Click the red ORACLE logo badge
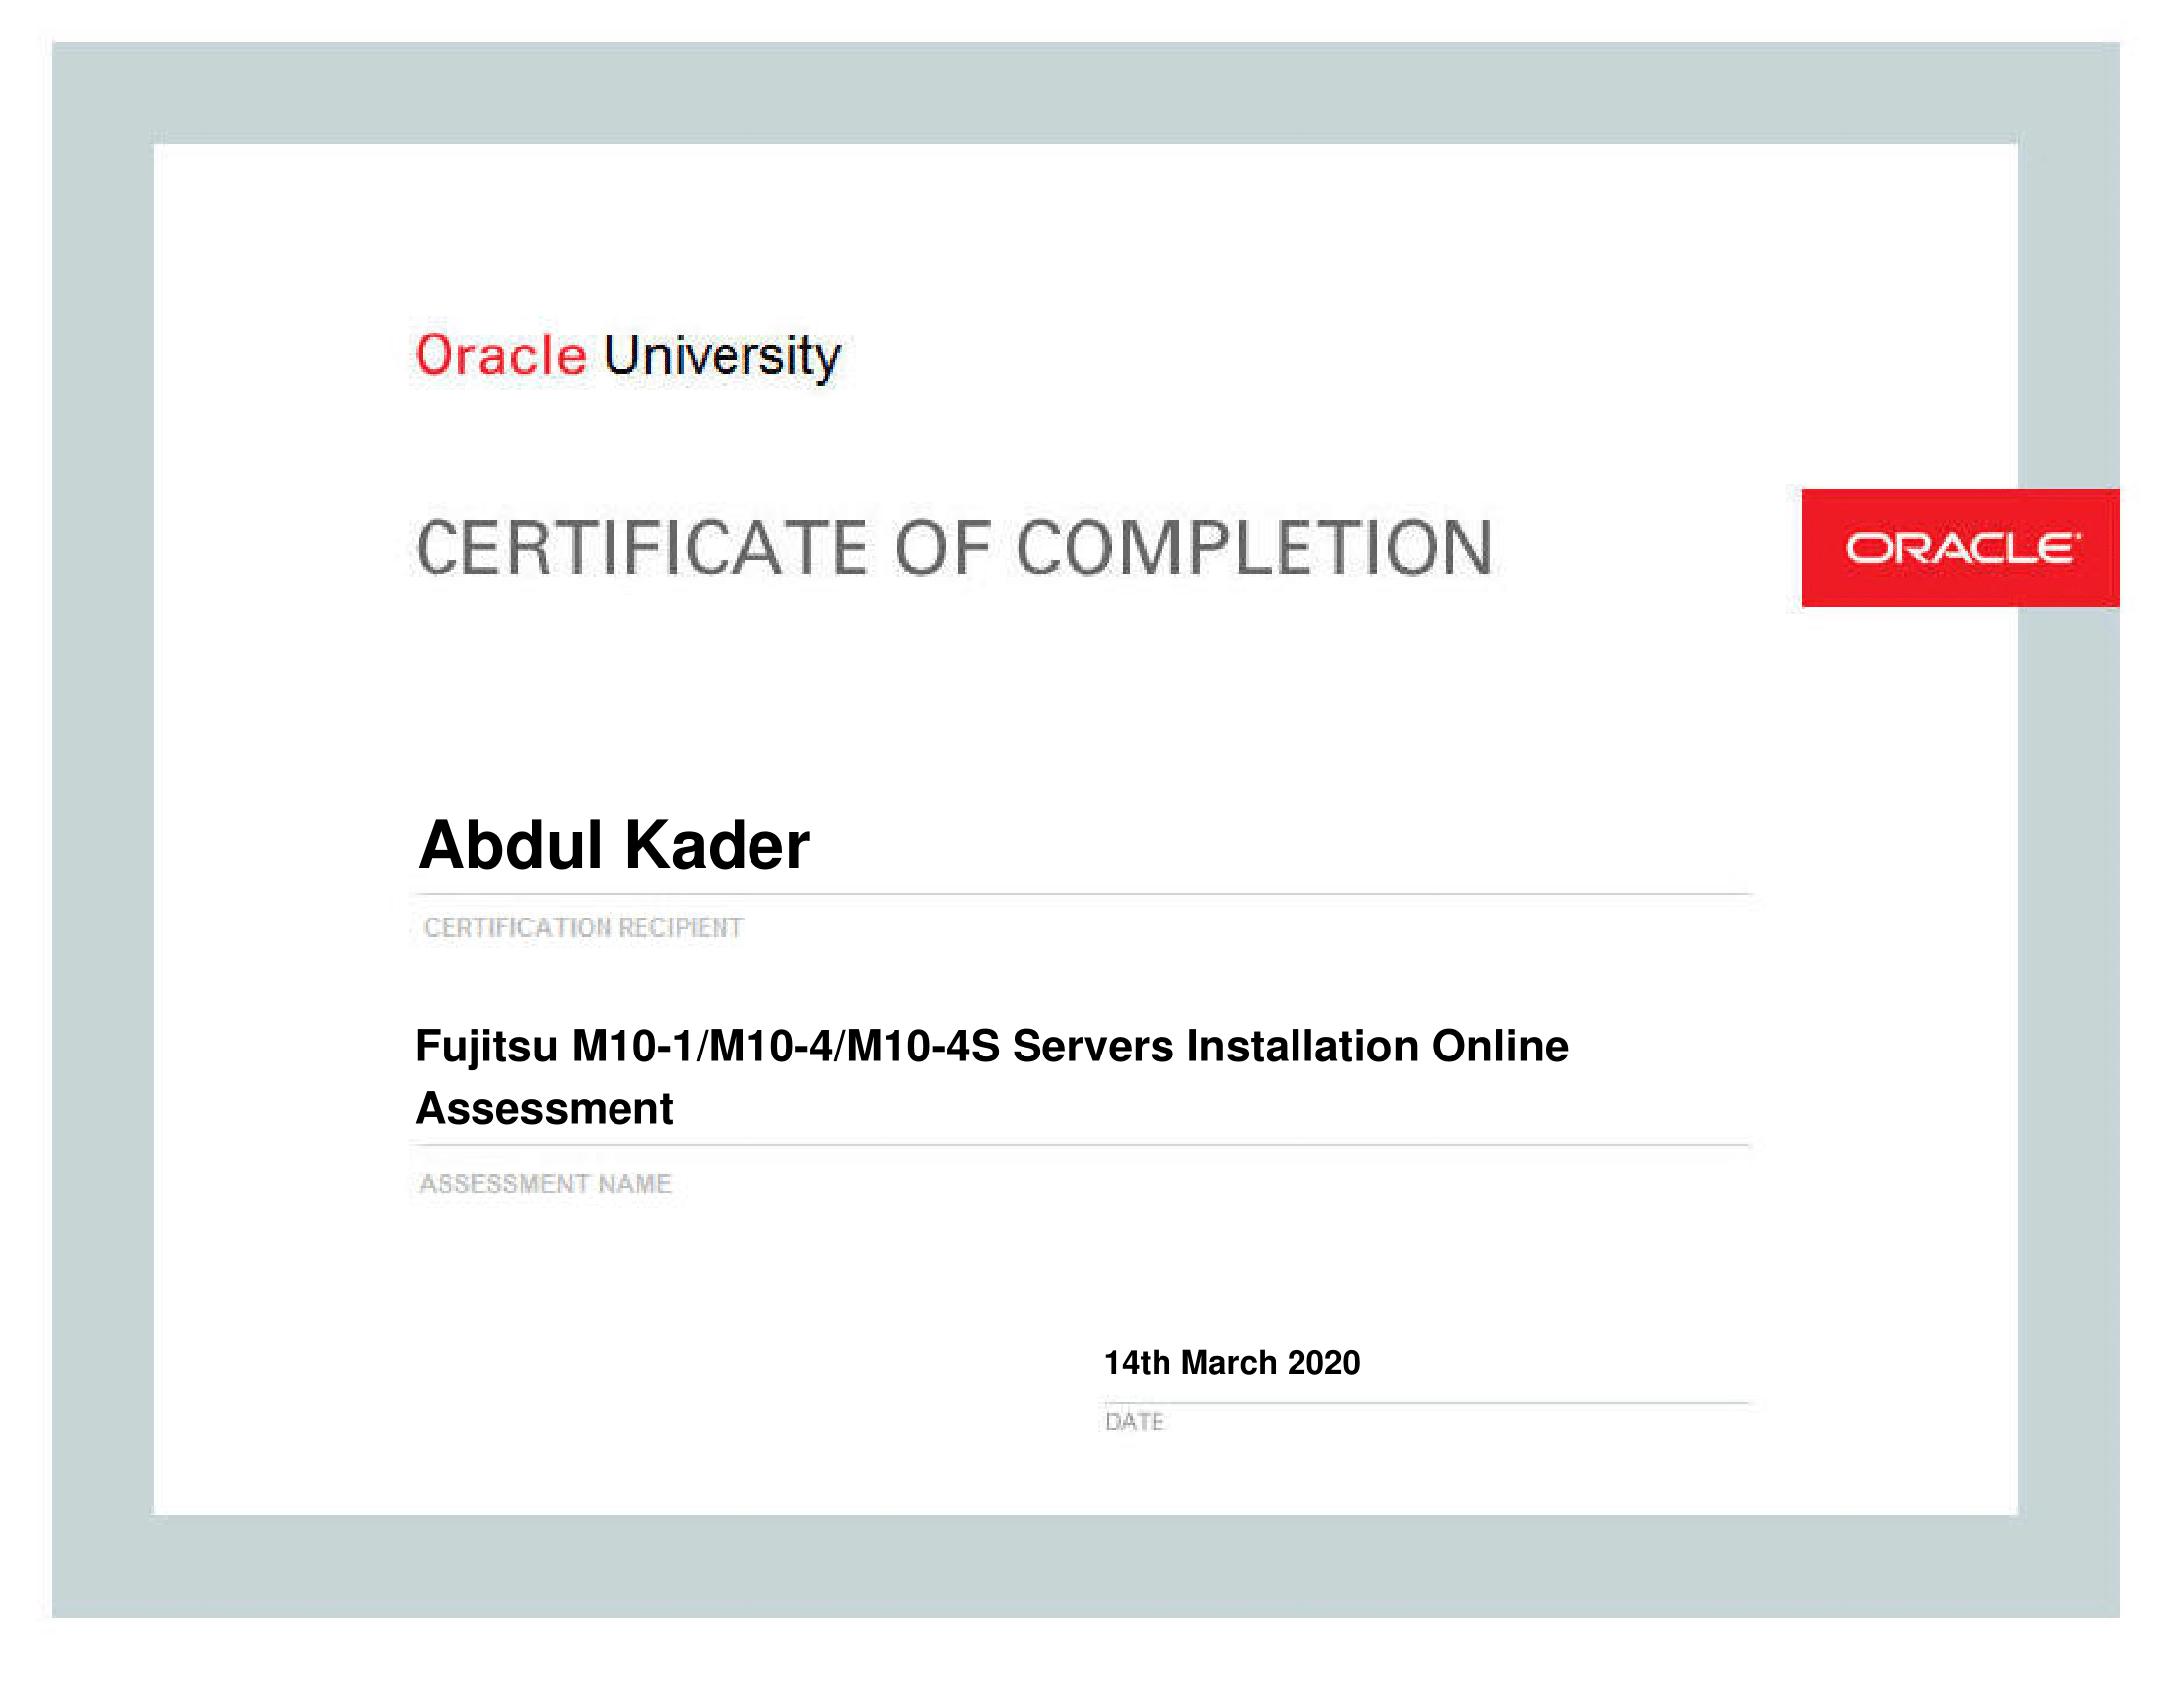 point(1960,547)
